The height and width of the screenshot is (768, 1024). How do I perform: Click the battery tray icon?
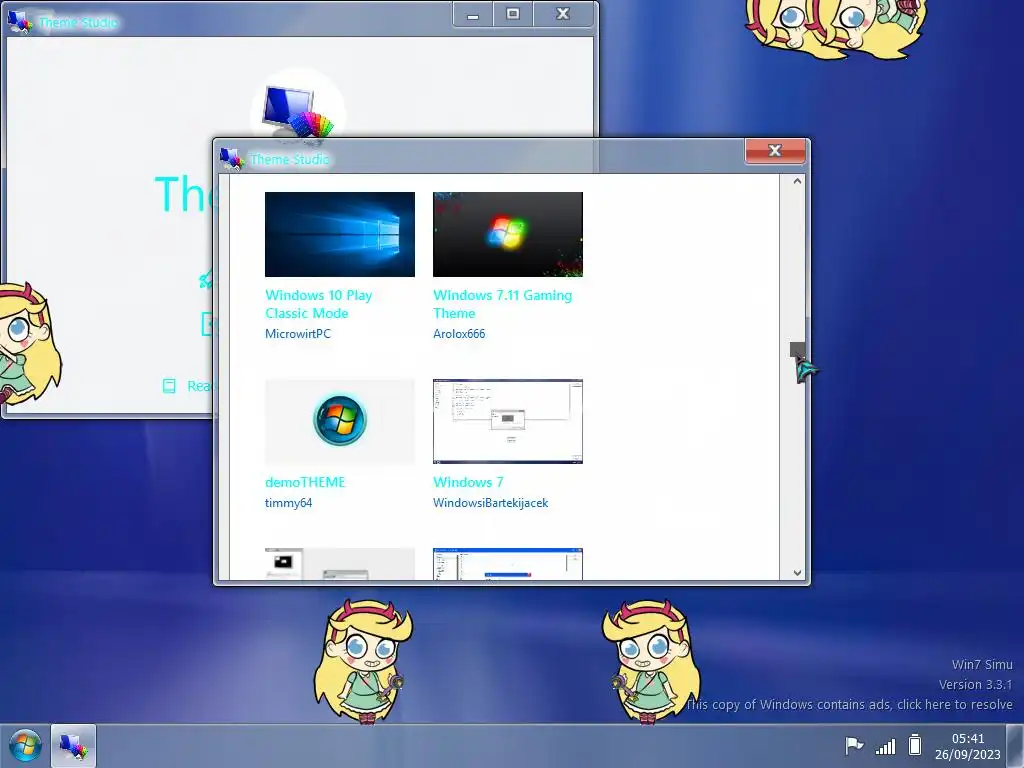click(x=915, y=745)
